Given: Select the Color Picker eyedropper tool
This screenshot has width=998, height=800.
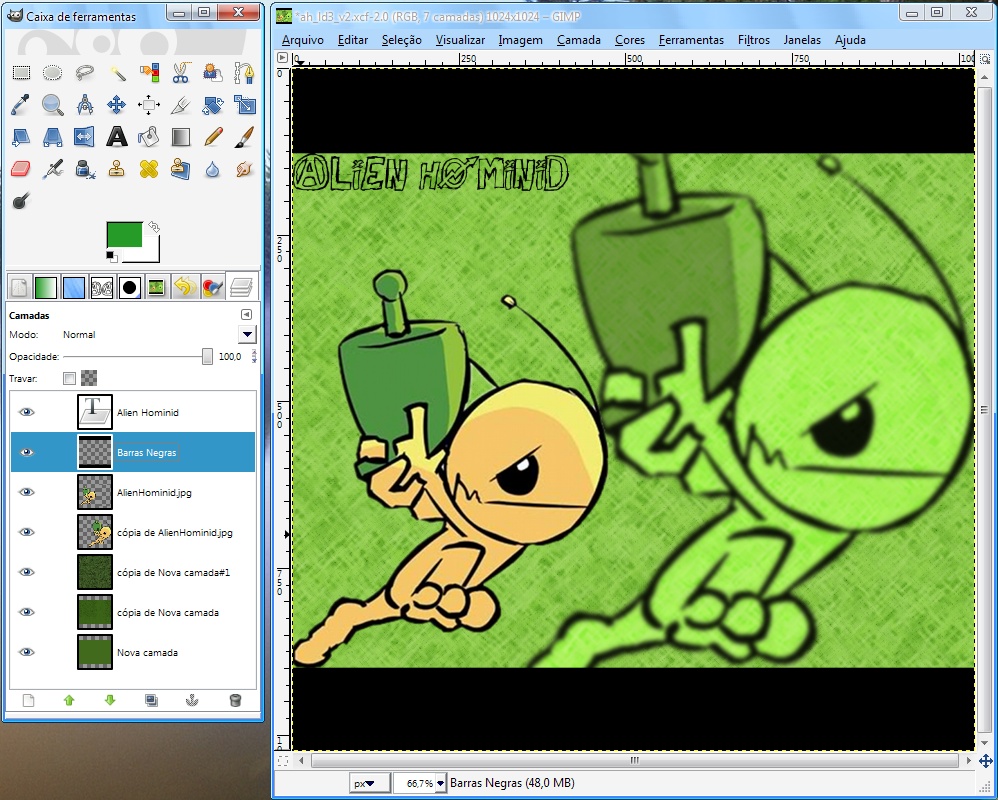Looking at the screenshot, I should tap(21, 104).
